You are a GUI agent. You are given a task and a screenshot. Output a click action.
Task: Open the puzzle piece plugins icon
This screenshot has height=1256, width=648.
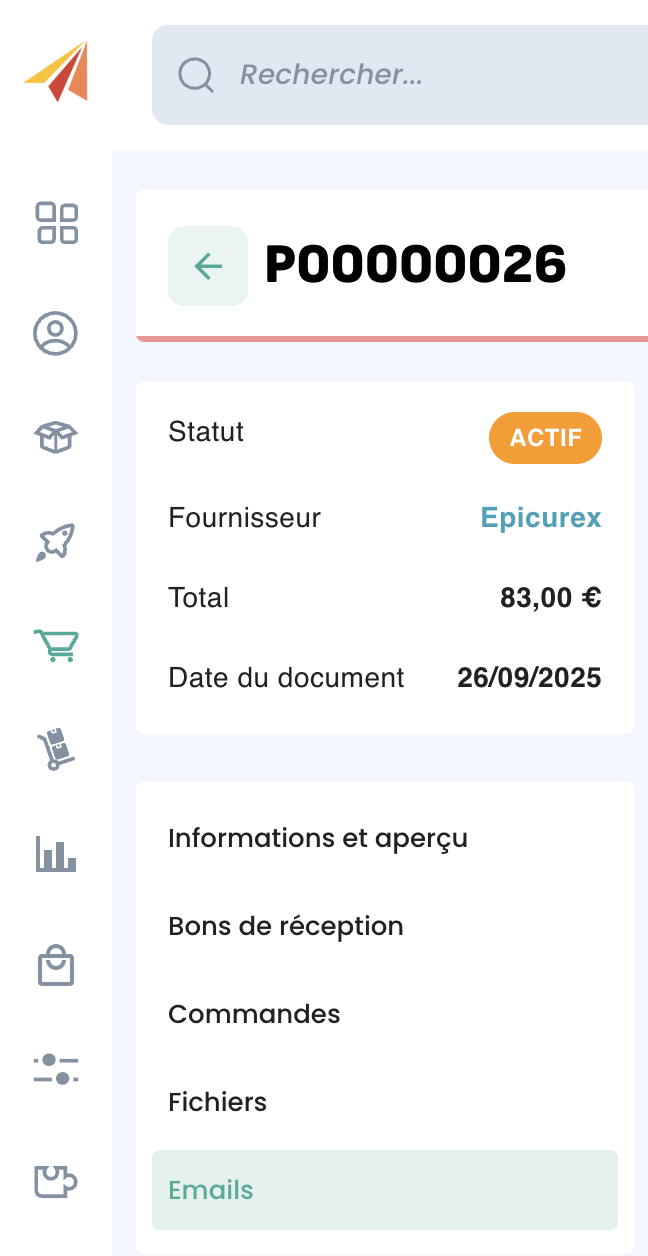pyautogui.click(x=56, y=1181)
